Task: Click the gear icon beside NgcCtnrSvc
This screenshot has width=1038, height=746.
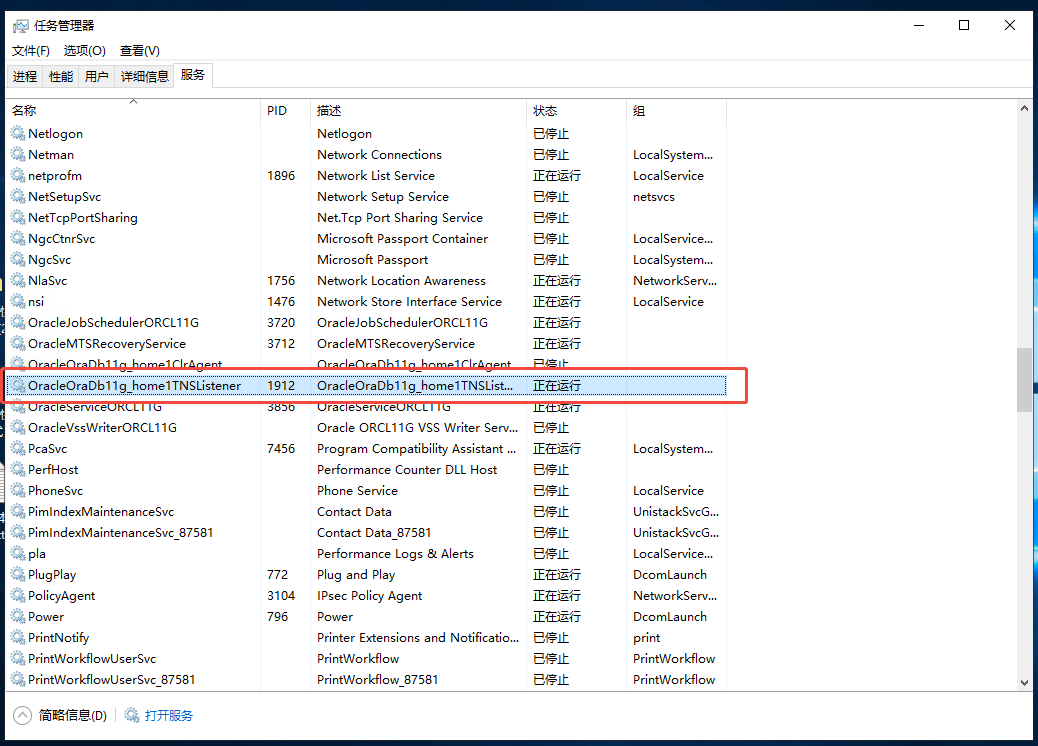Action: (18, 238)
